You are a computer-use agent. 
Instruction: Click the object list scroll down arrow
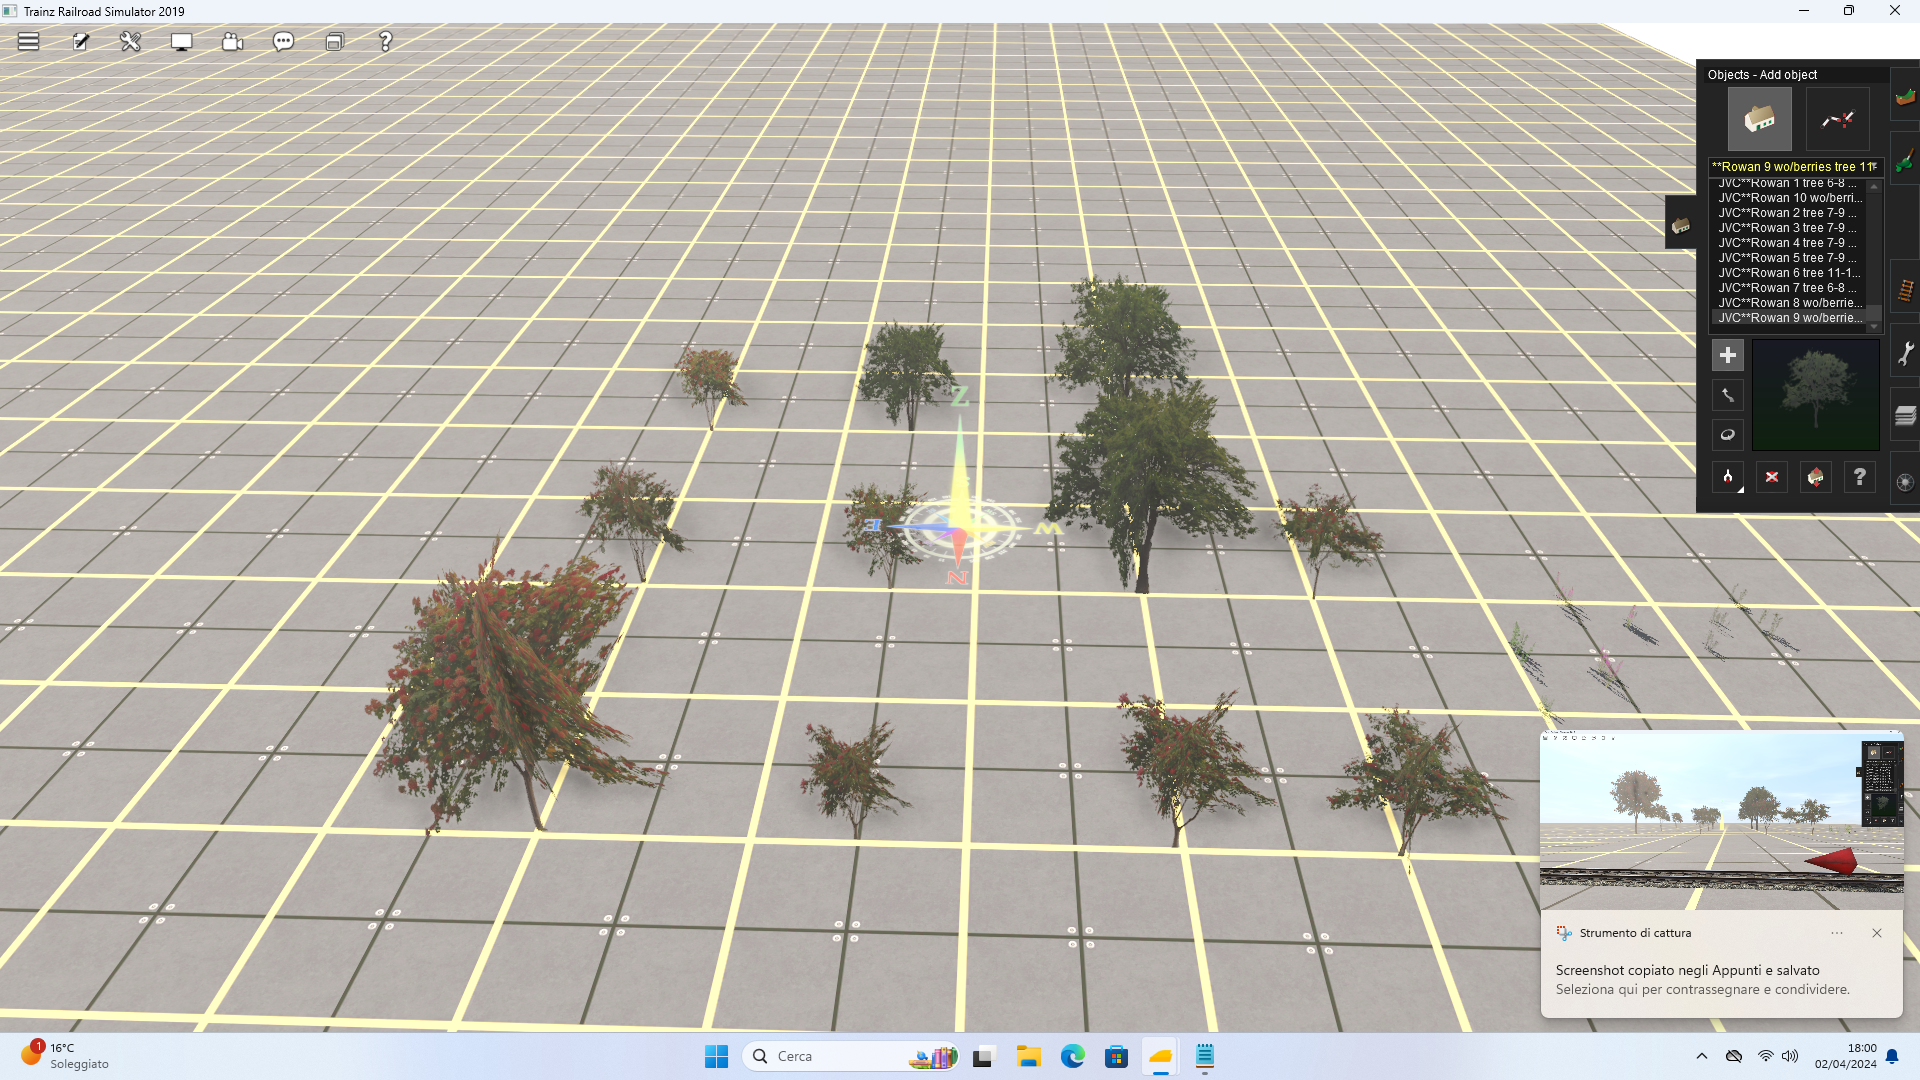pyautogui.click(x=1874, y=326)
